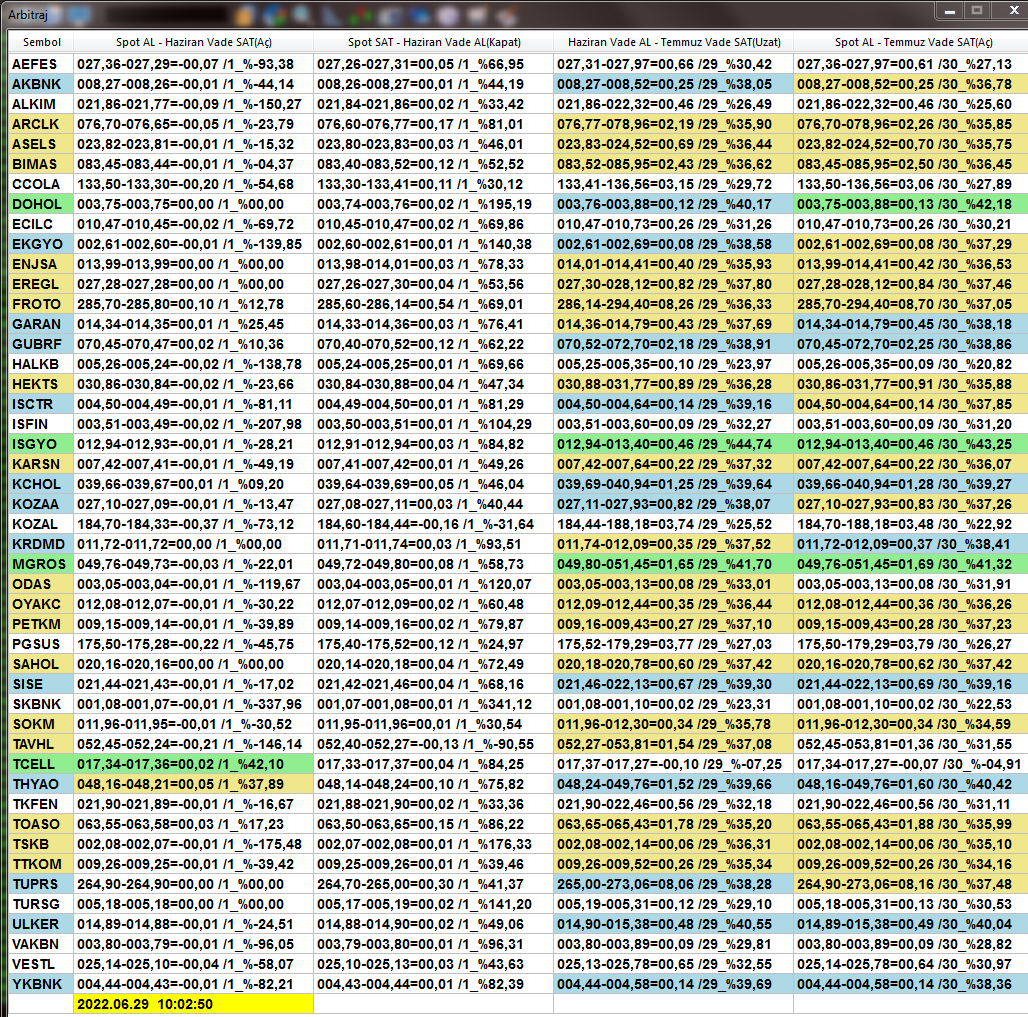Select the KOZAL symbol
1028x1017 pixels.
pyautogui.click(x=41, y=524)
